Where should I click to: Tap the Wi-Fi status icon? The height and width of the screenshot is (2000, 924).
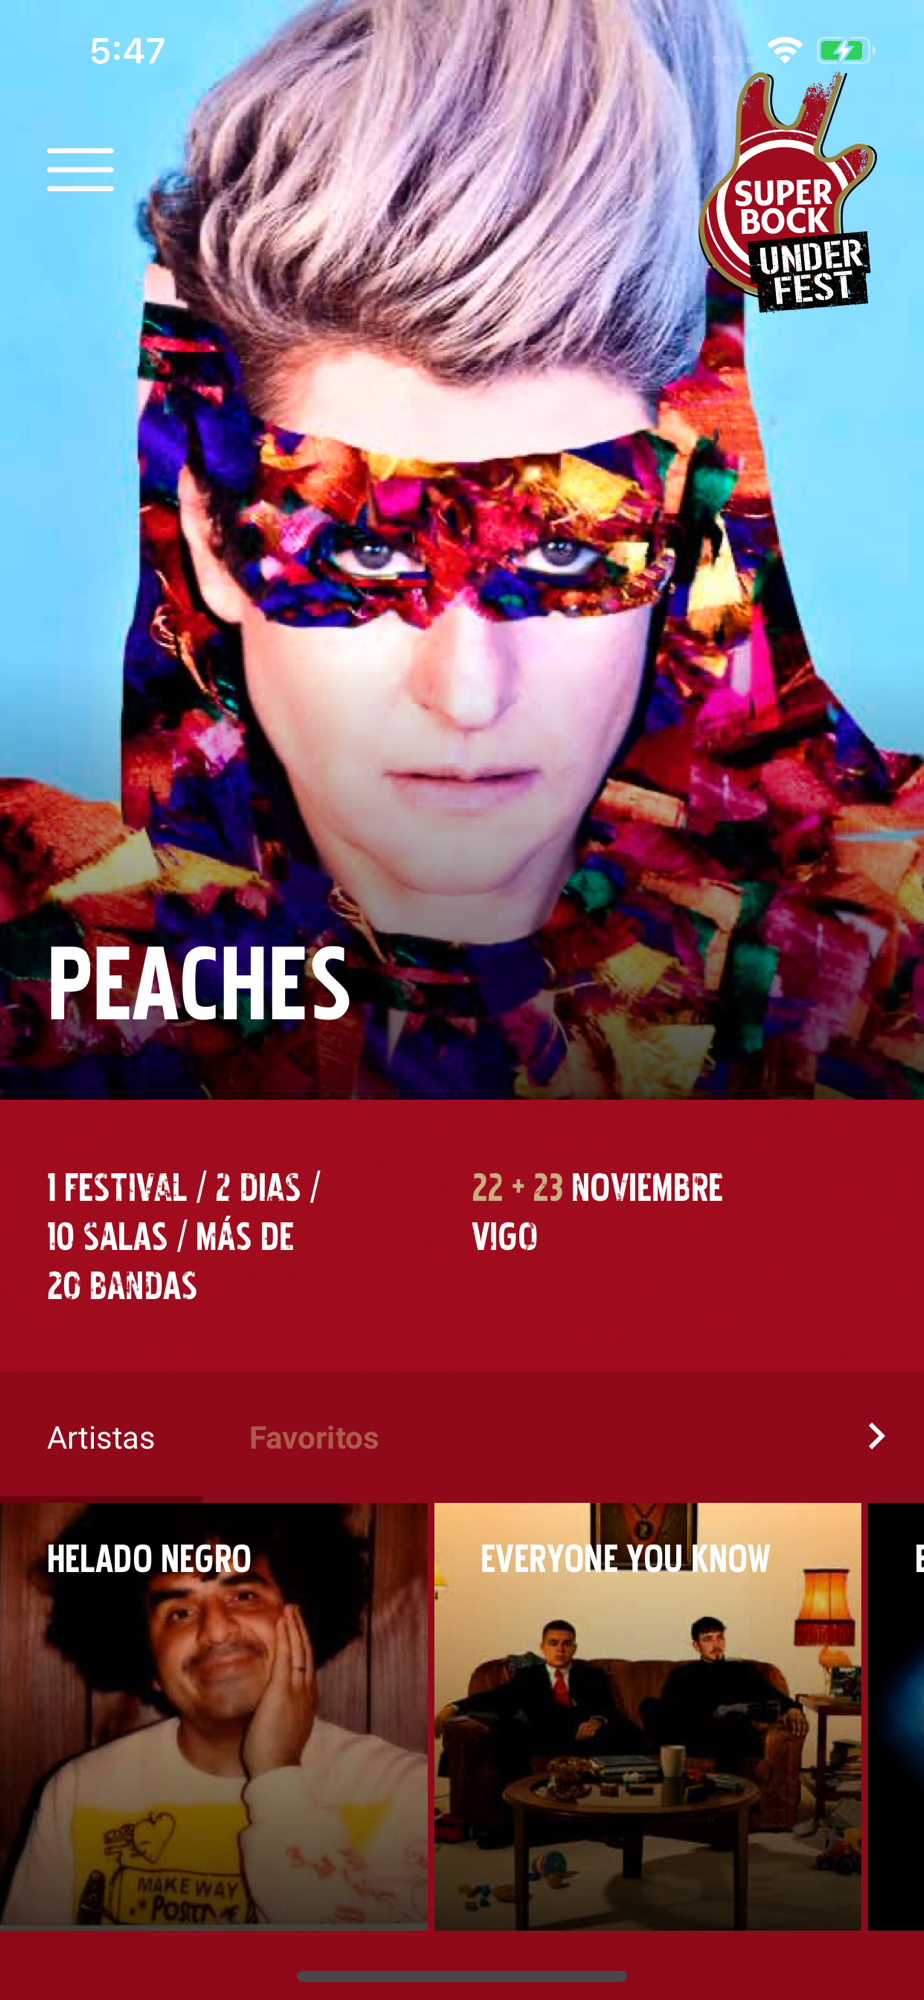click(785, 50)
